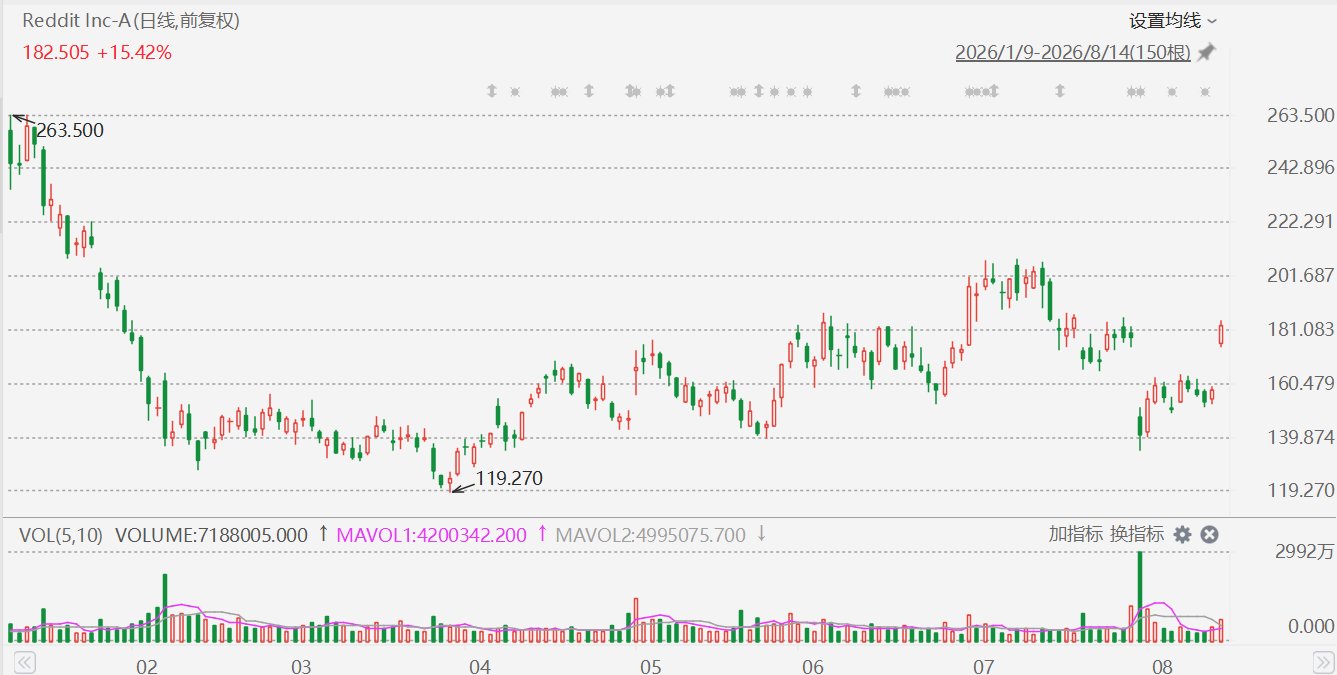
Task: Click the 263.500 high annotation beside the first candles
Action: click(x=70, y=131)
